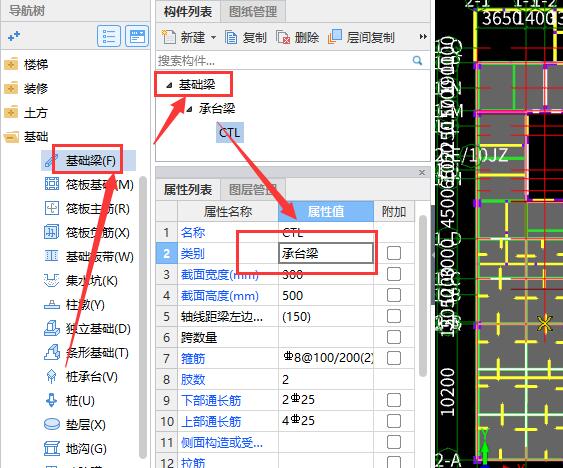563x468 pixels.
Task: Click the 名称 property link
Action: click(x=193, y=233)
